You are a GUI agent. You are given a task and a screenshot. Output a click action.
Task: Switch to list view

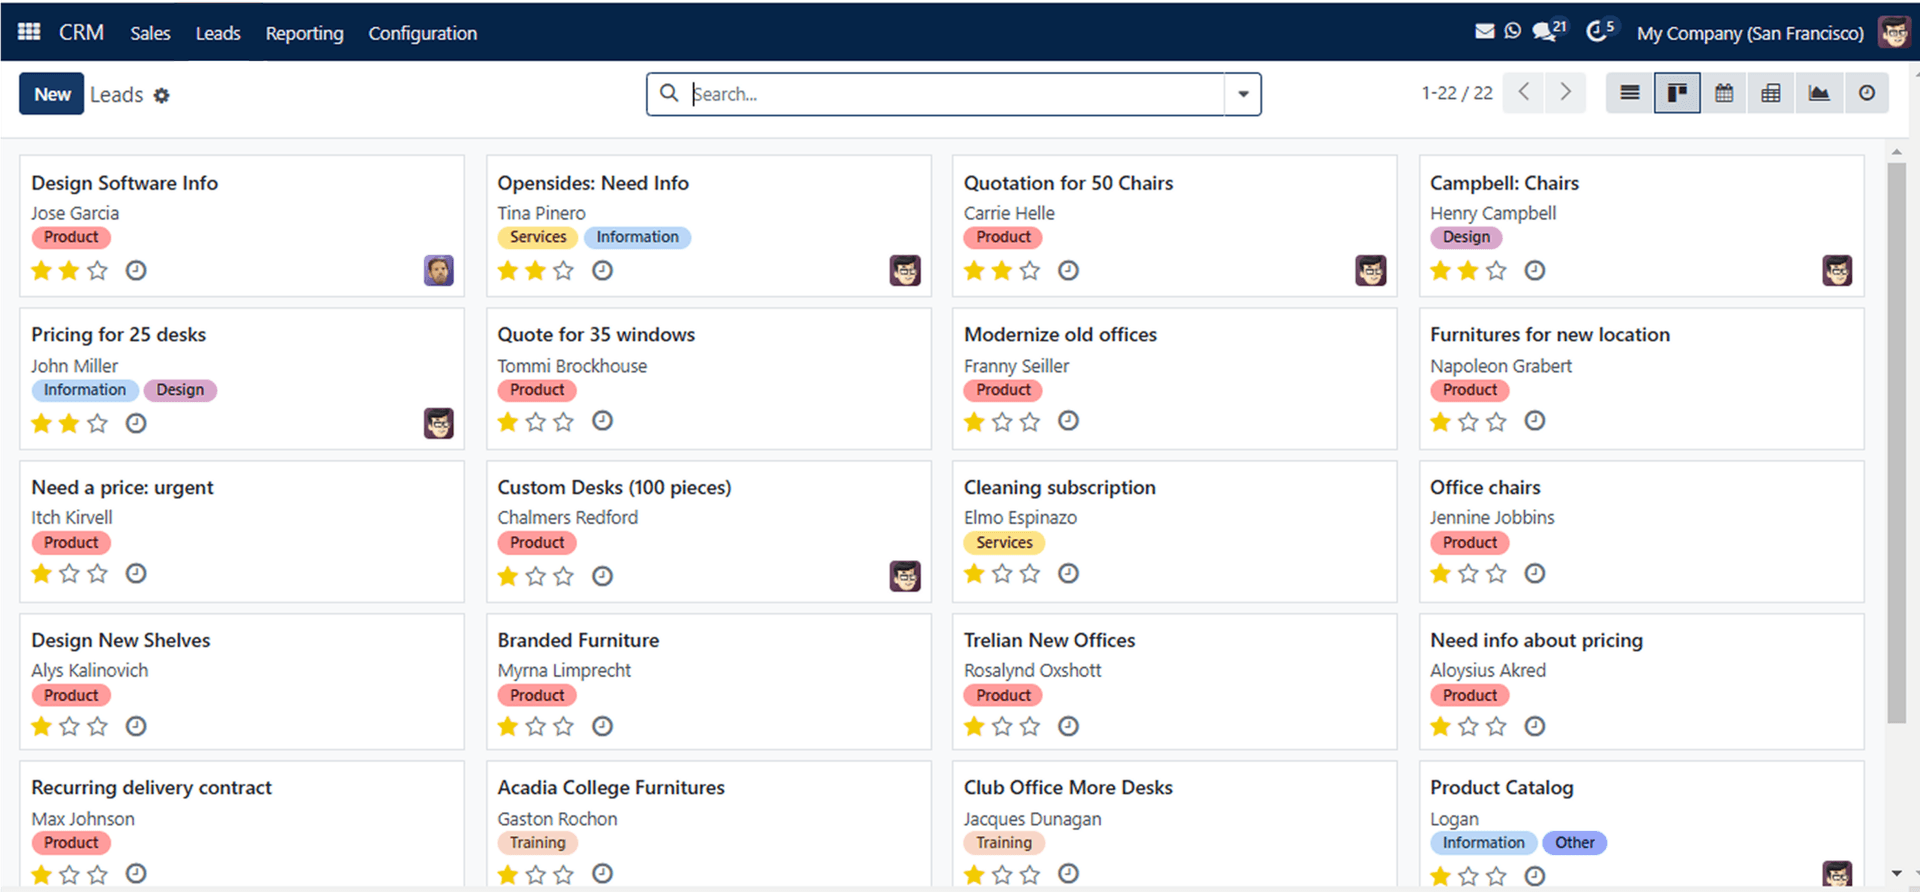(x=1630, y=93)
